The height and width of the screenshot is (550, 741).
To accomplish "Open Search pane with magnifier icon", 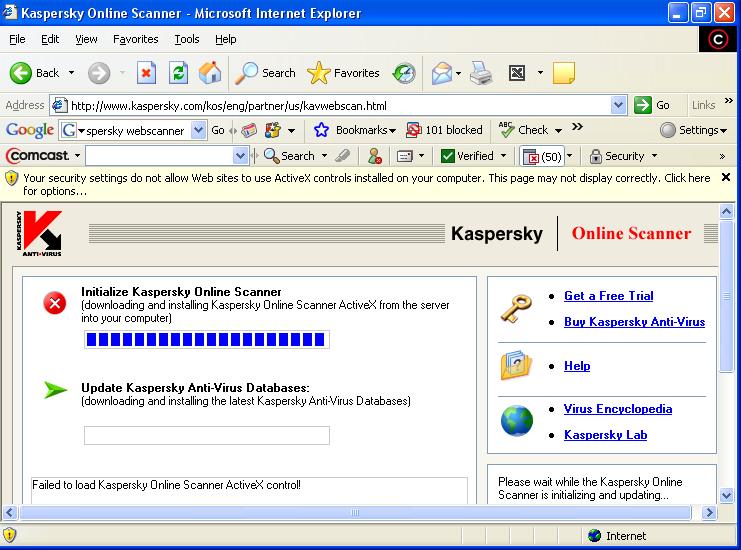I will pos(265,73).
